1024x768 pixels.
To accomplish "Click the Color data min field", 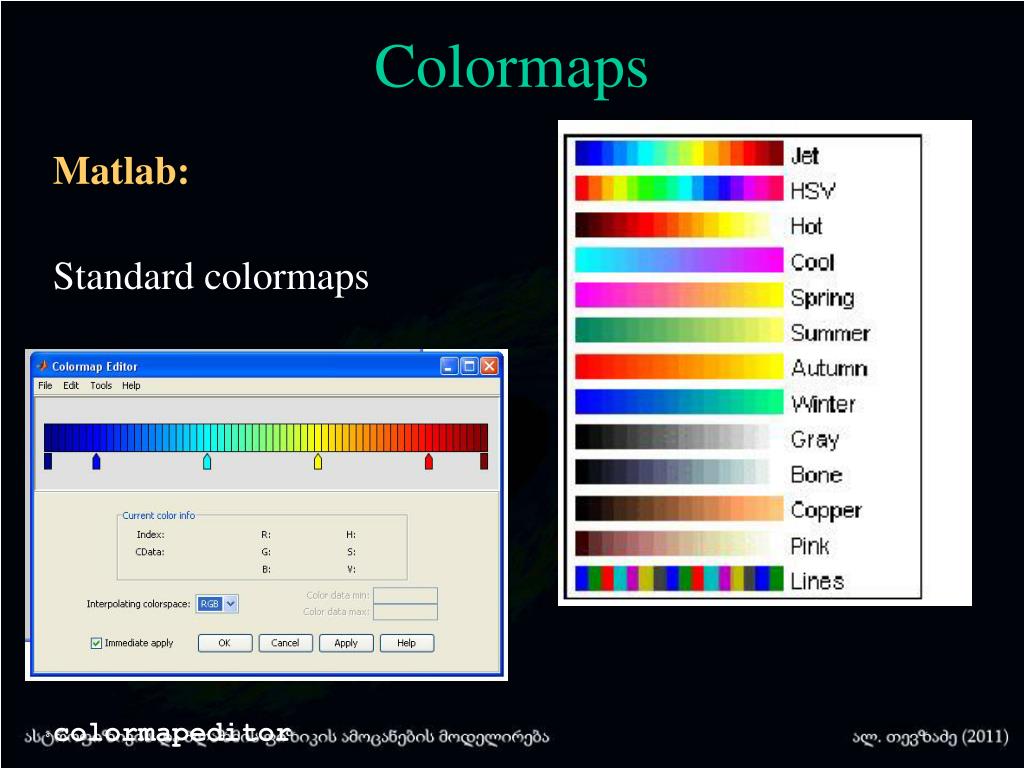I will (406, 595).
